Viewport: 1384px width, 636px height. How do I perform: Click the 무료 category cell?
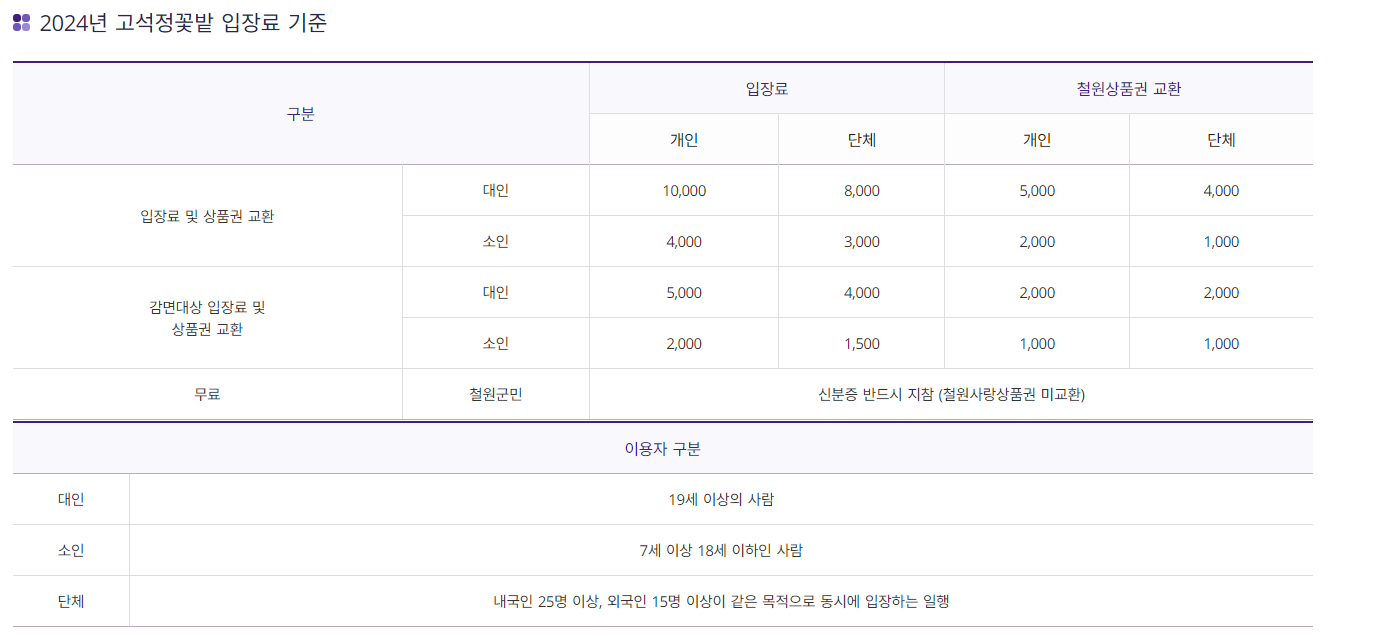click(x=207, y=395)
